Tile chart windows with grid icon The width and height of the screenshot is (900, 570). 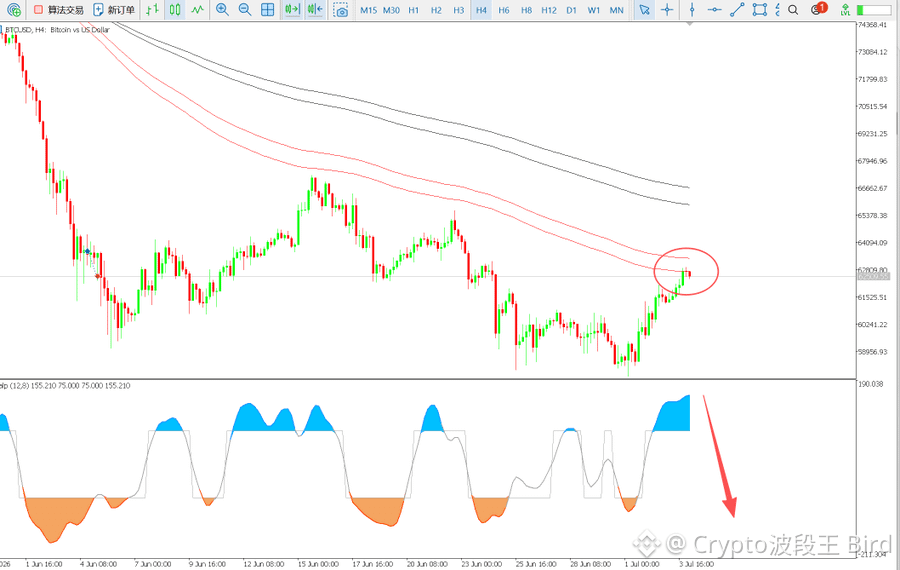[267, 10]
